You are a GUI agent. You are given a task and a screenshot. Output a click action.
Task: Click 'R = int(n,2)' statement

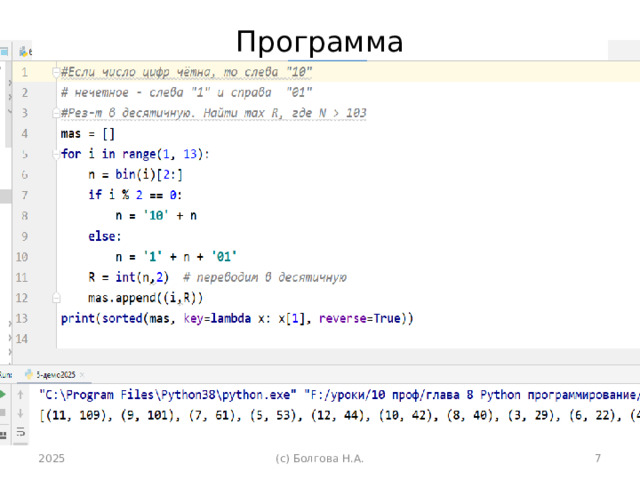[x=129, y=278]
